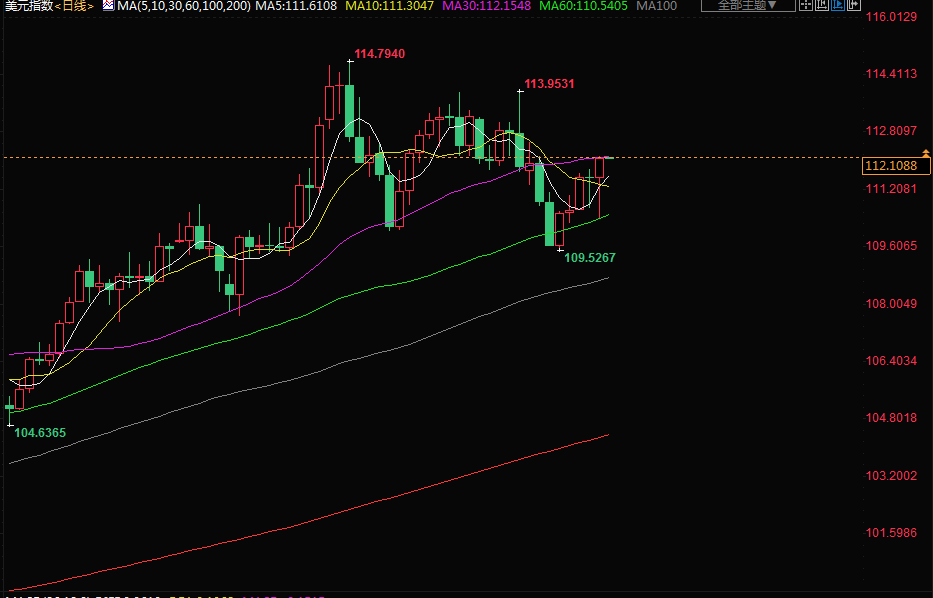Click the 114.7940 high price marker
This screenshot has width=933, height=598.
point(380,53)
